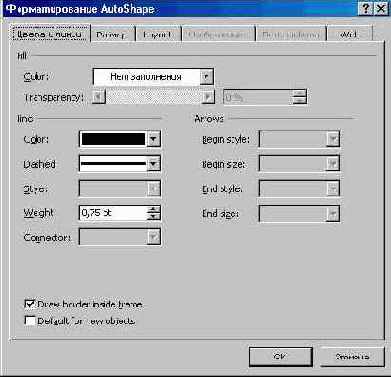Switch to the Layout tab

(157, 34)
